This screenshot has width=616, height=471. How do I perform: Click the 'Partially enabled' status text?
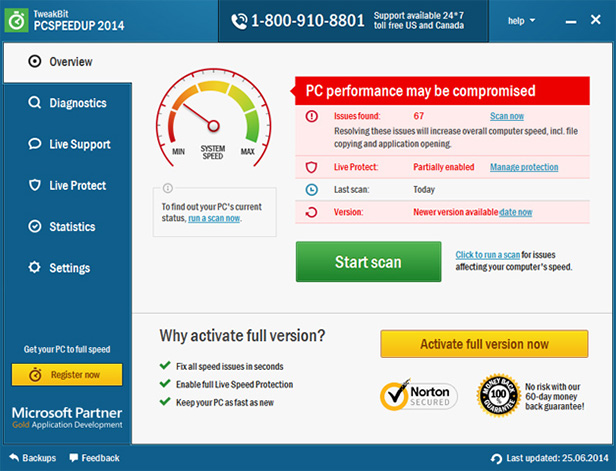click(444, 167)
